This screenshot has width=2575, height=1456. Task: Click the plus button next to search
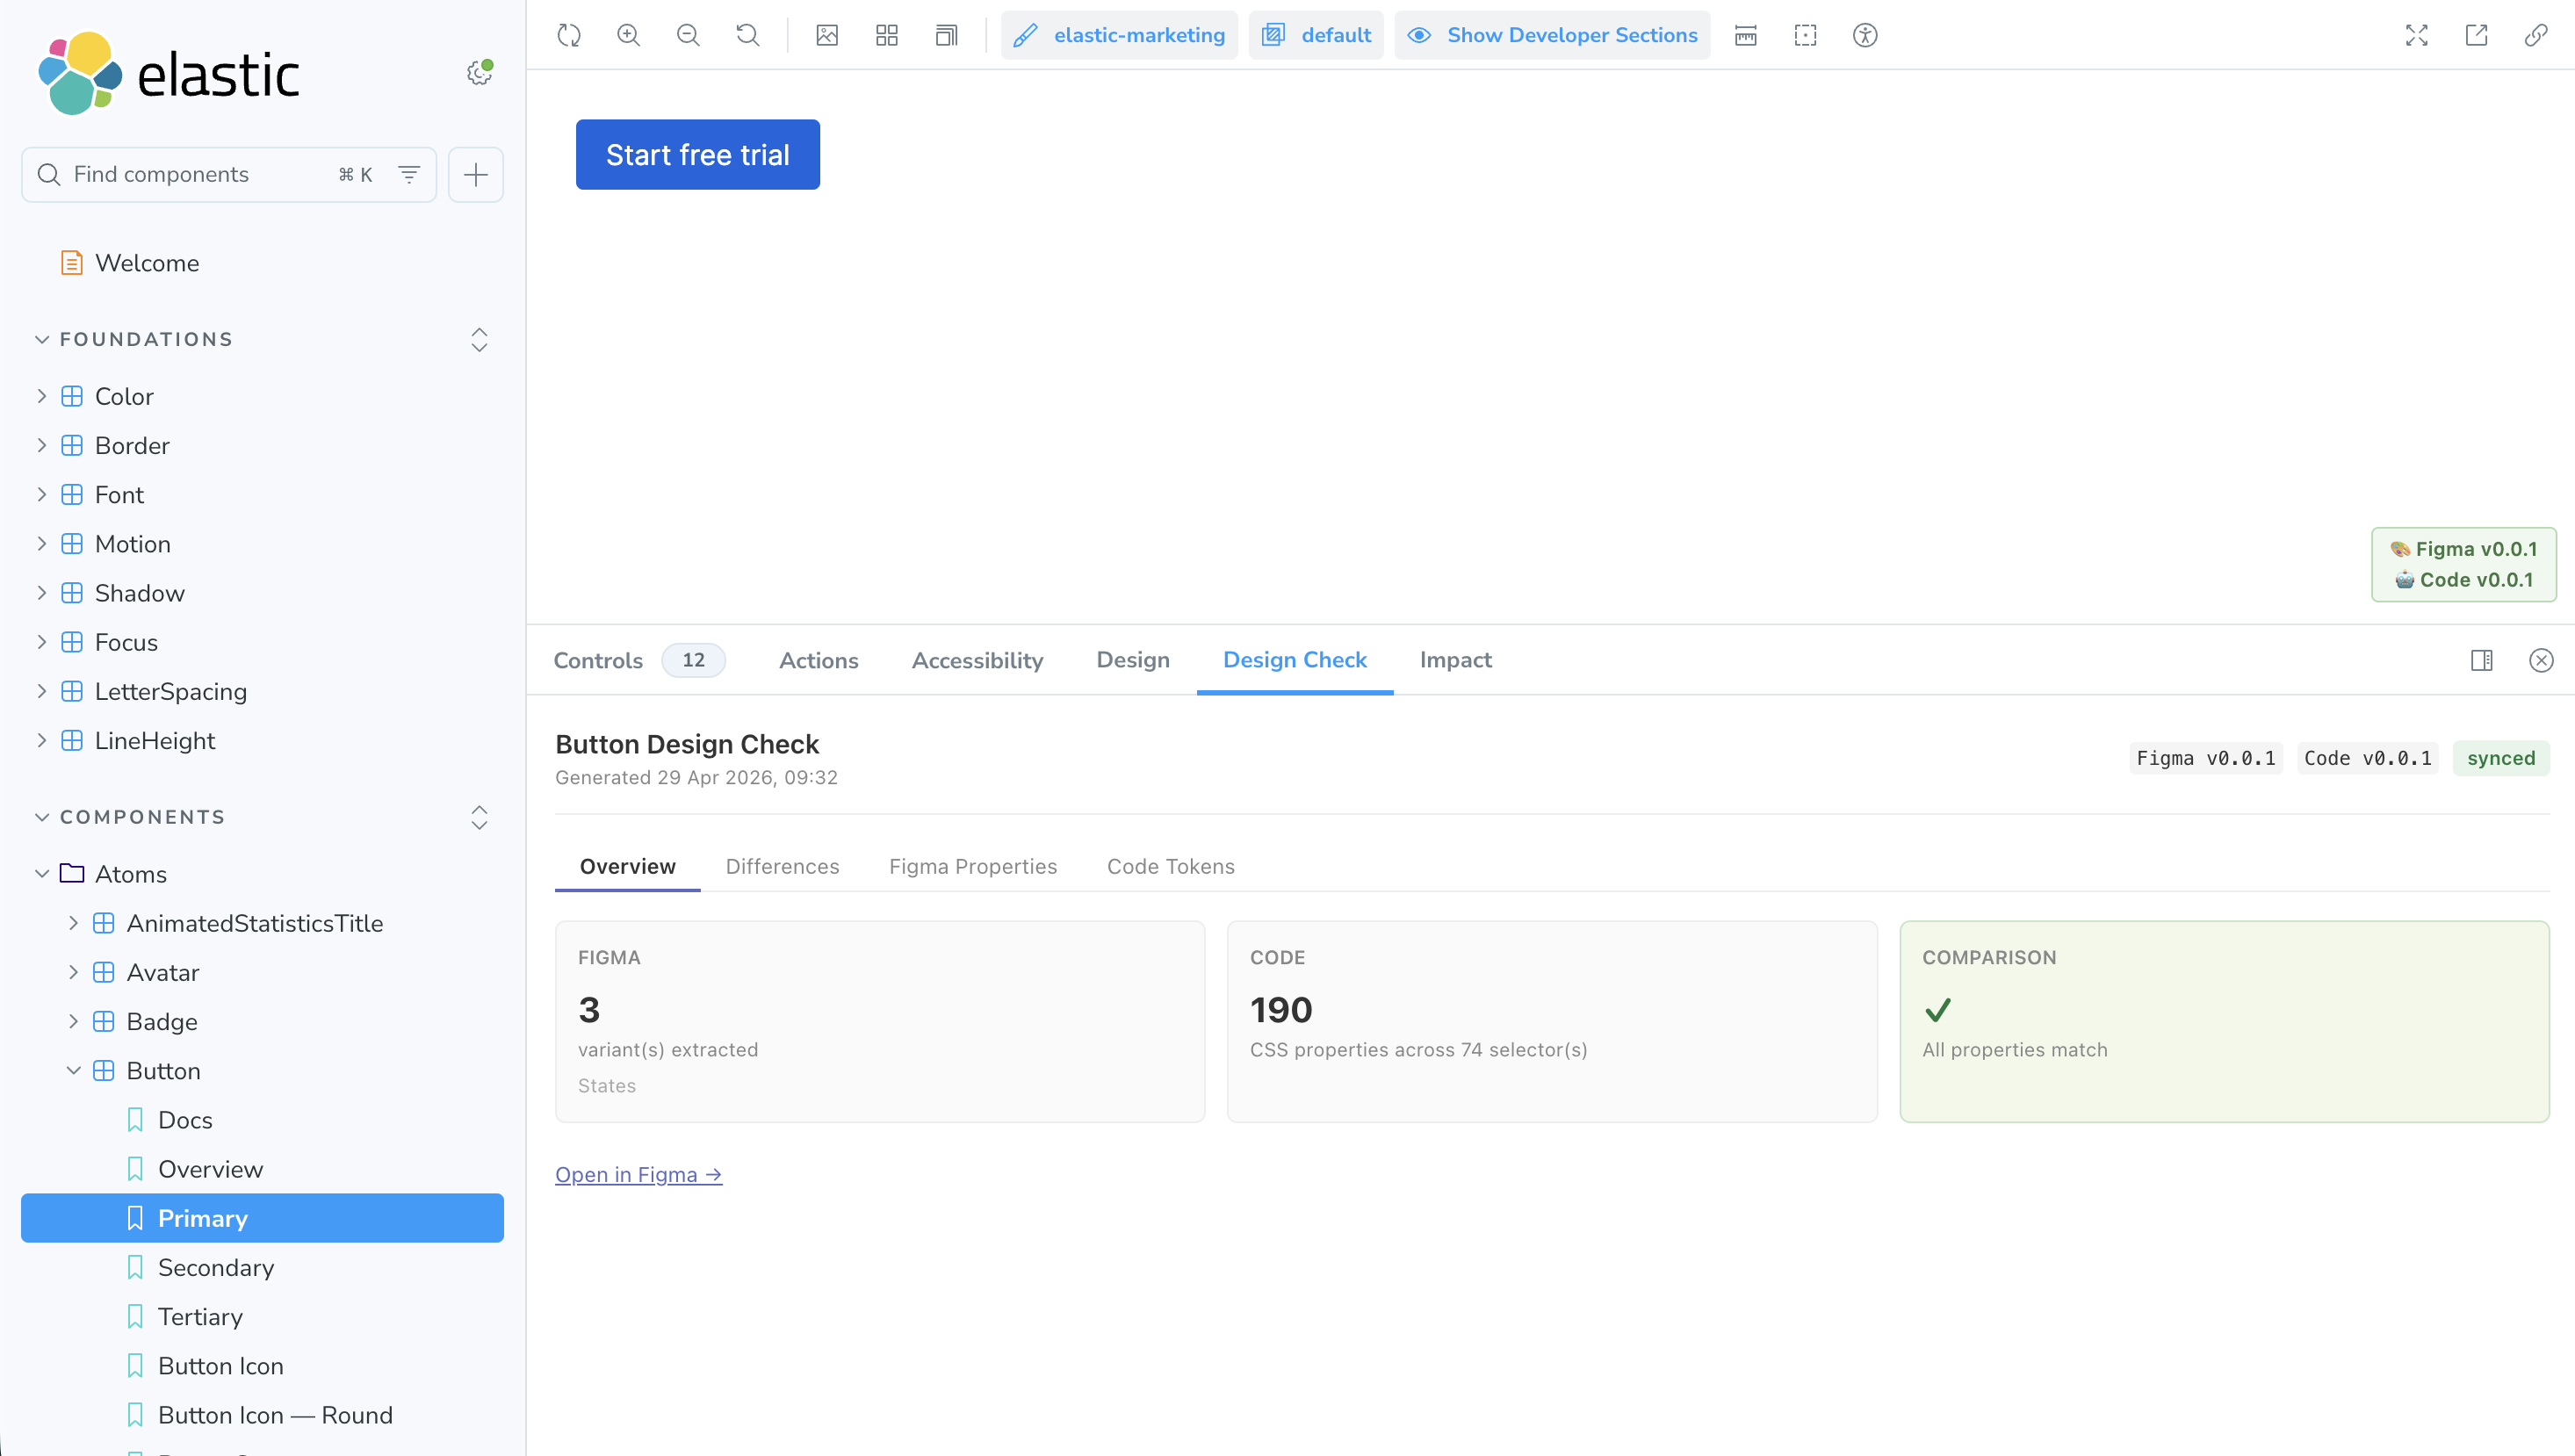click(x=476, y=174)
